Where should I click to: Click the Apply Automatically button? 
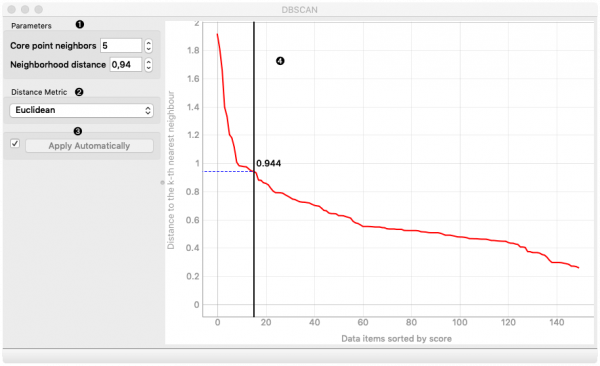tap(89, 146)
